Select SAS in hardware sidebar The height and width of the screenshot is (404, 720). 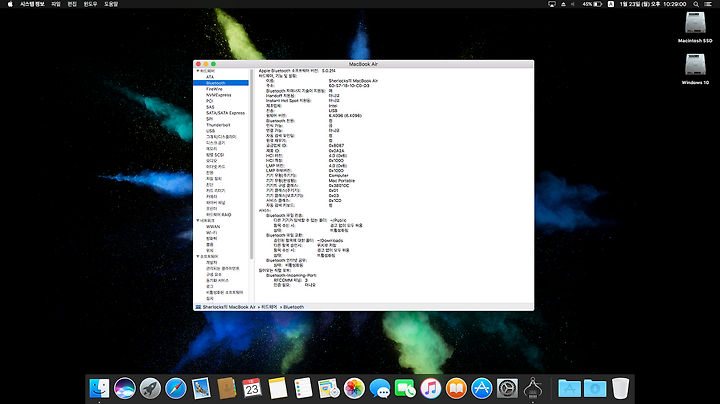[x=210, y=107]
